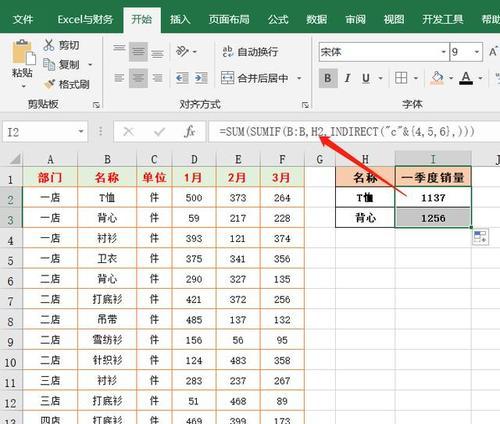Click the Cut scissors icon
The height and width of the screenshot is (424, 500).
(x=49, y=45)
